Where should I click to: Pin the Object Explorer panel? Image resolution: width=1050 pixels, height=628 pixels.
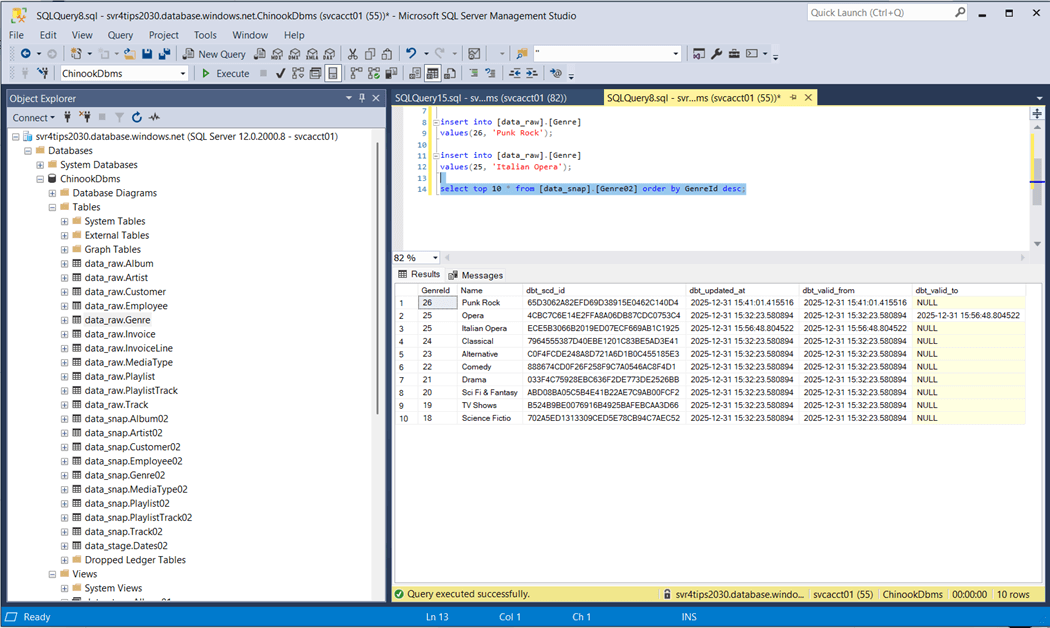pos(362,98)
